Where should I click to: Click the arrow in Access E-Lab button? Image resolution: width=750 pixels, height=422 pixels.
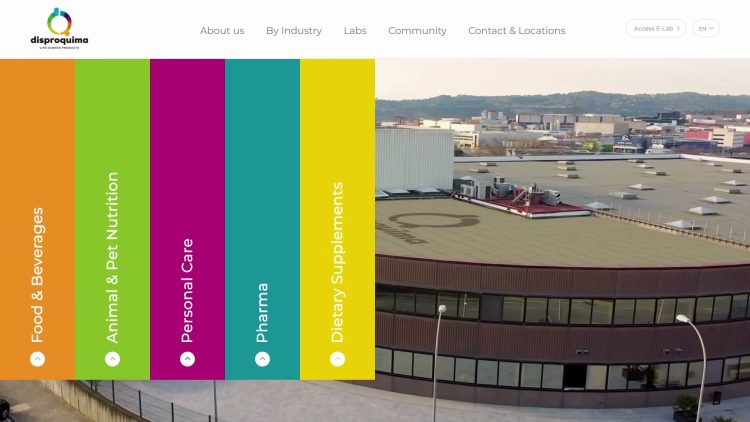coord(678,28)
